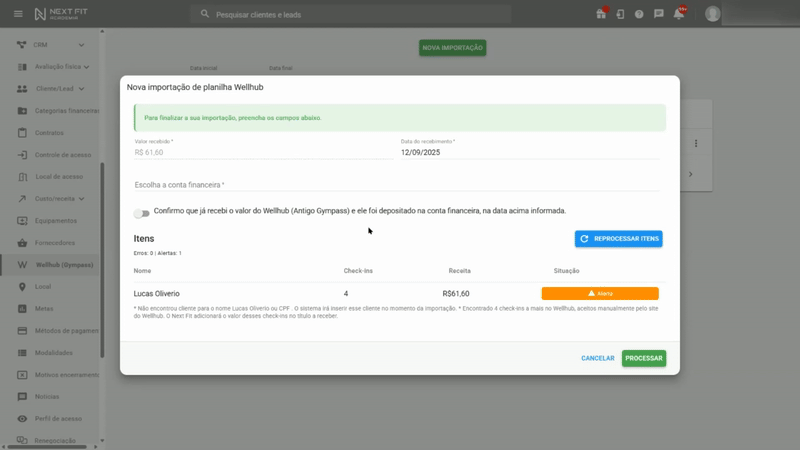Click the Data do recebimento field
Image resolution: width=800 pixels, height=450 pixels.
click(x=530, y=152)
